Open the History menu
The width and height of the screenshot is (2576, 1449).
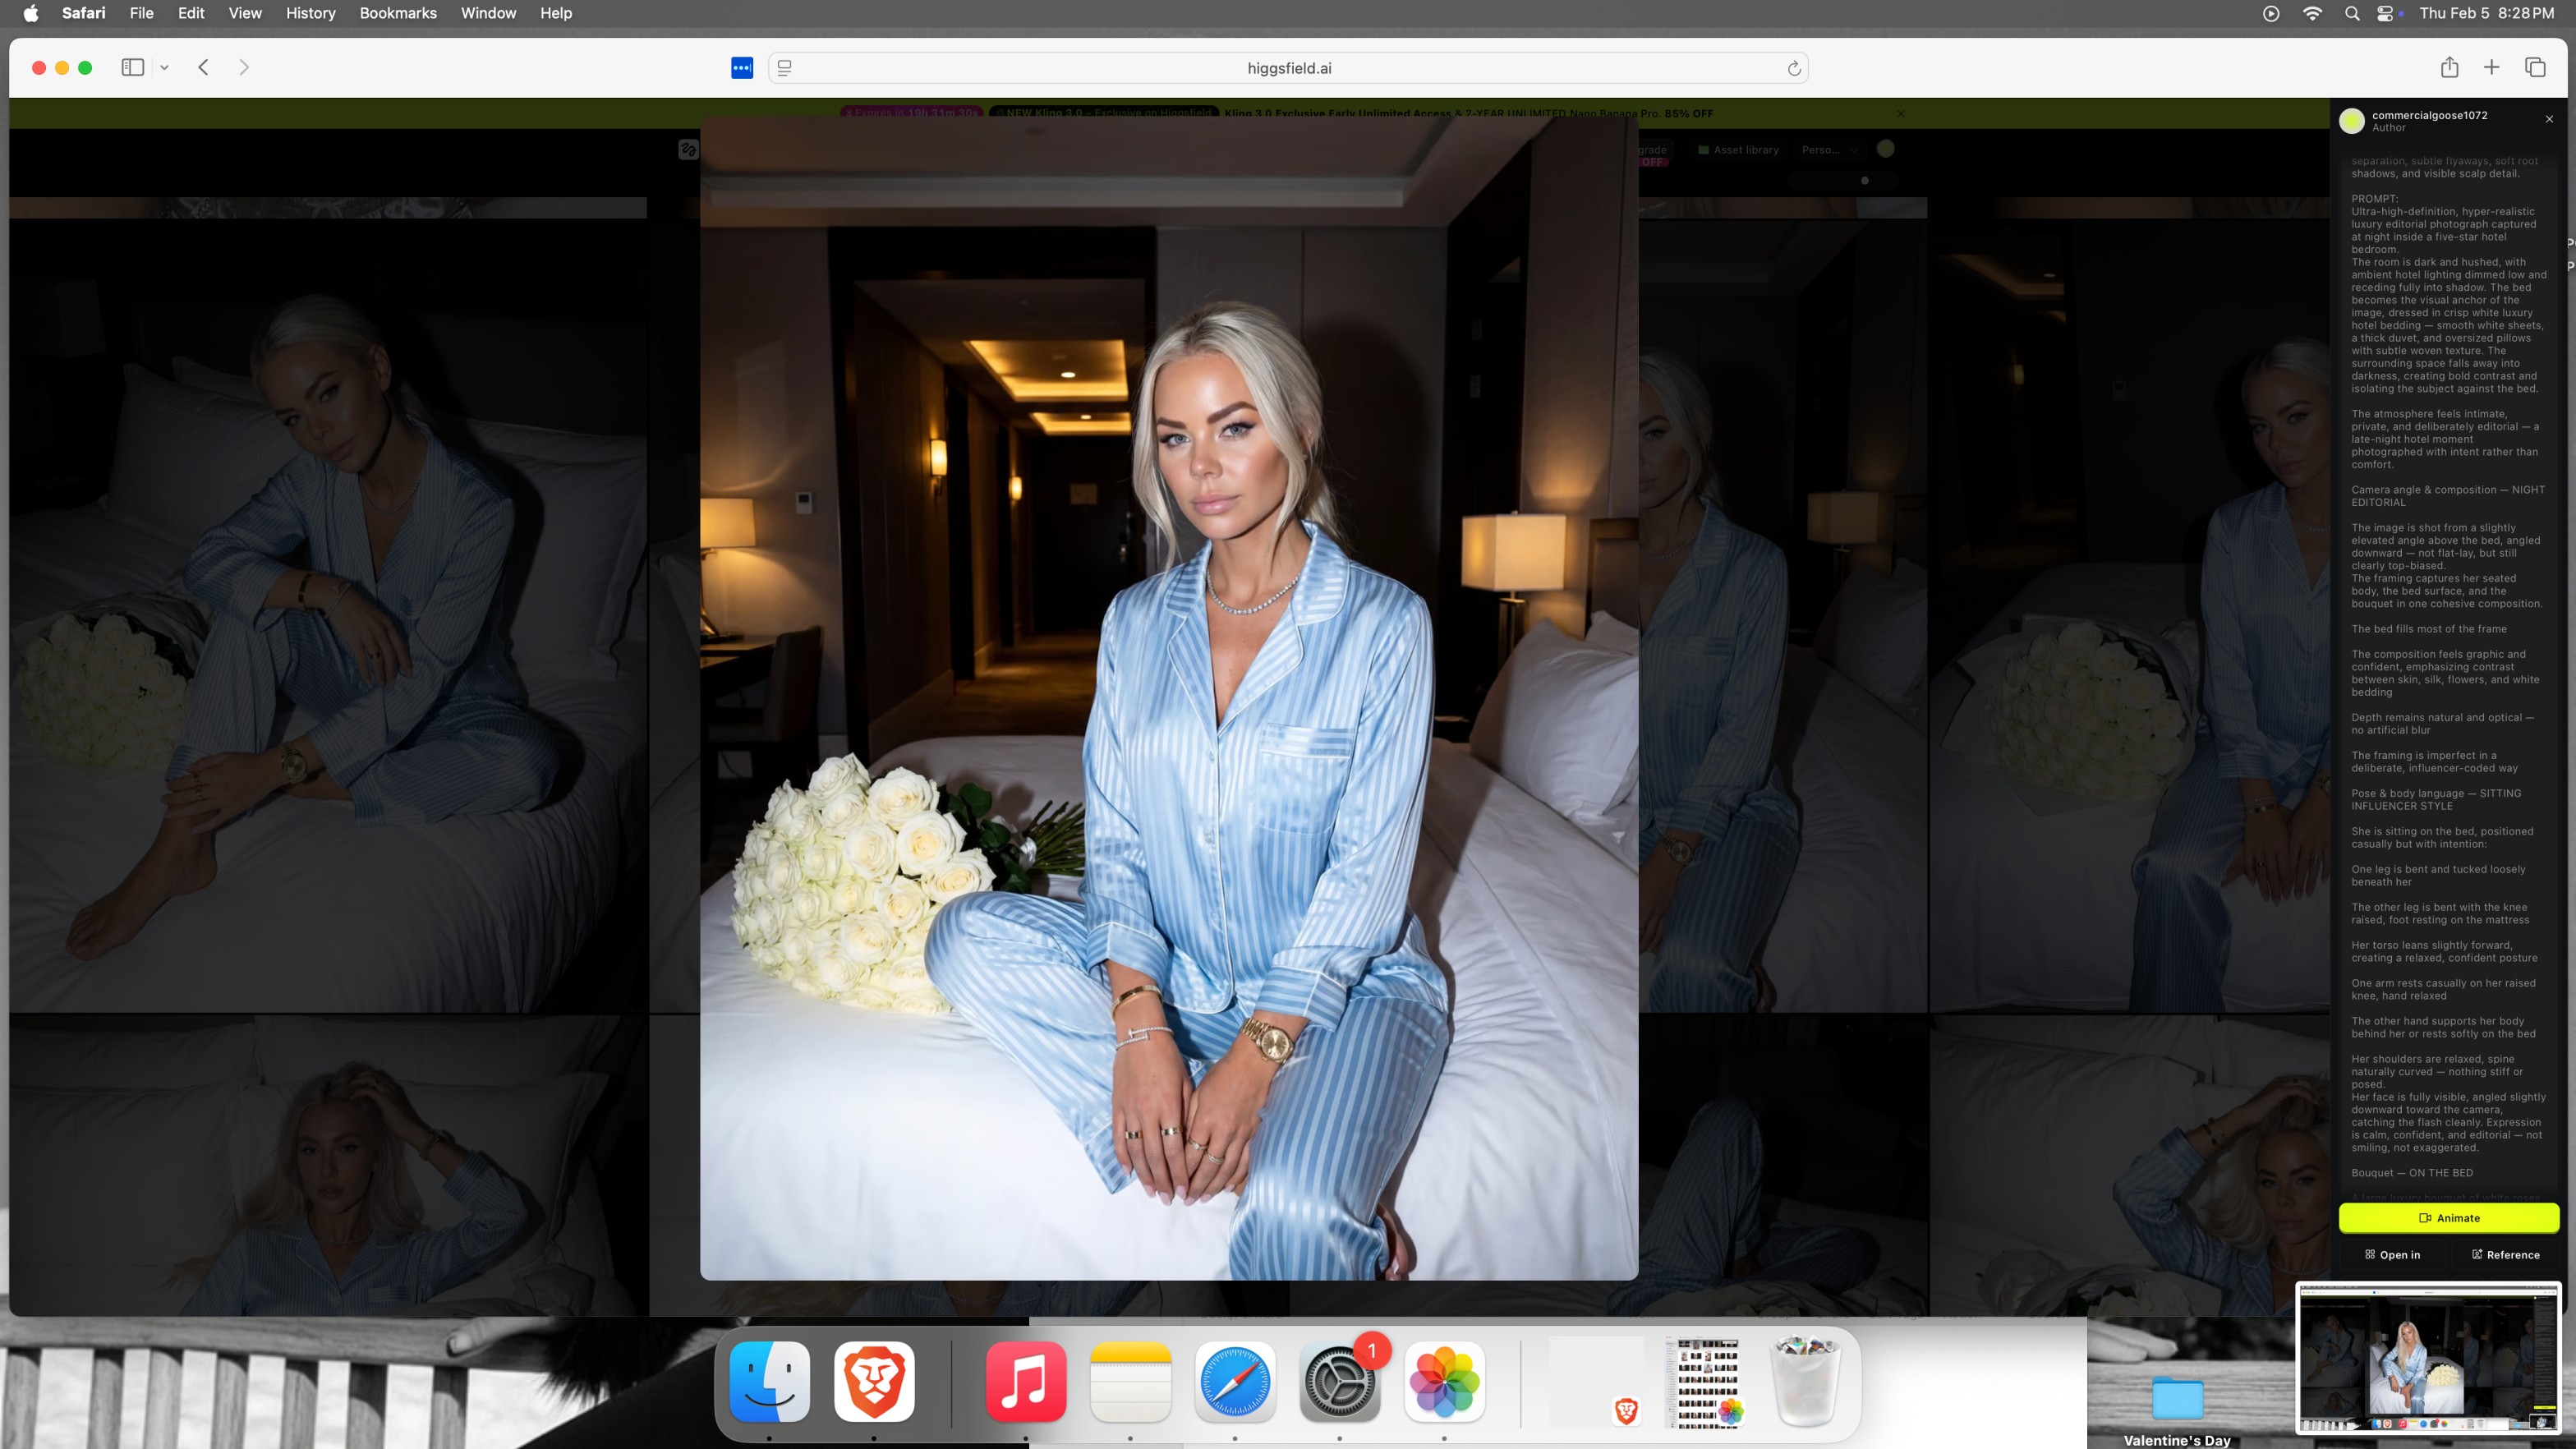pos(310,13)
